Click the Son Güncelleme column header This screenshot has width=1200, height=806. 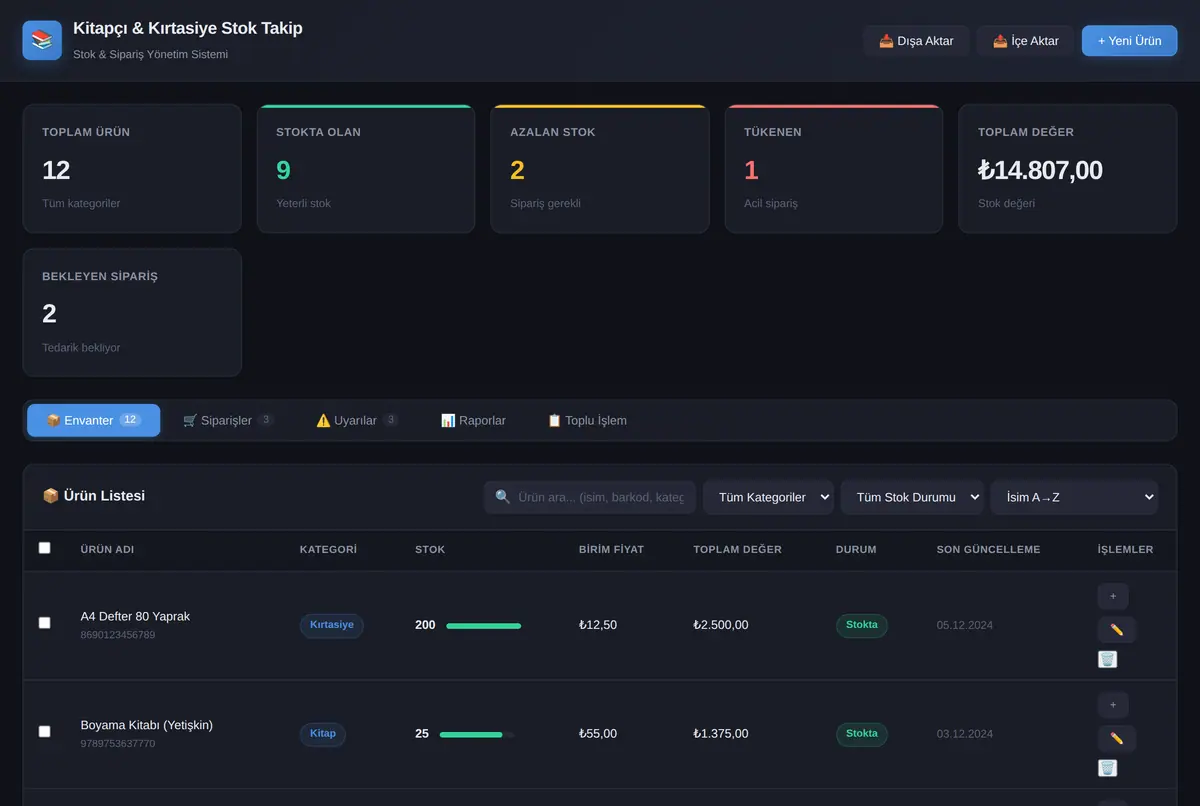(x=988, y=549)
